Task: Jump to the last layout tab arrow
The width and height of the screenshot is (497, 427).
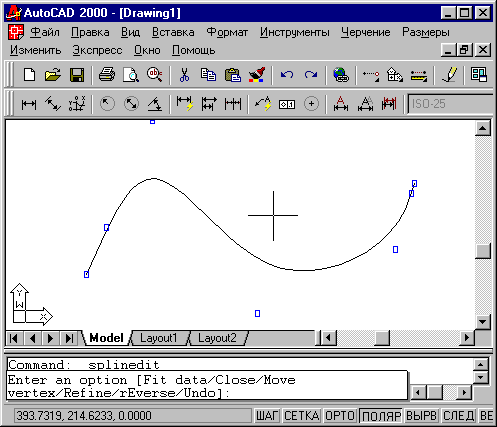Action: [69, 338]
